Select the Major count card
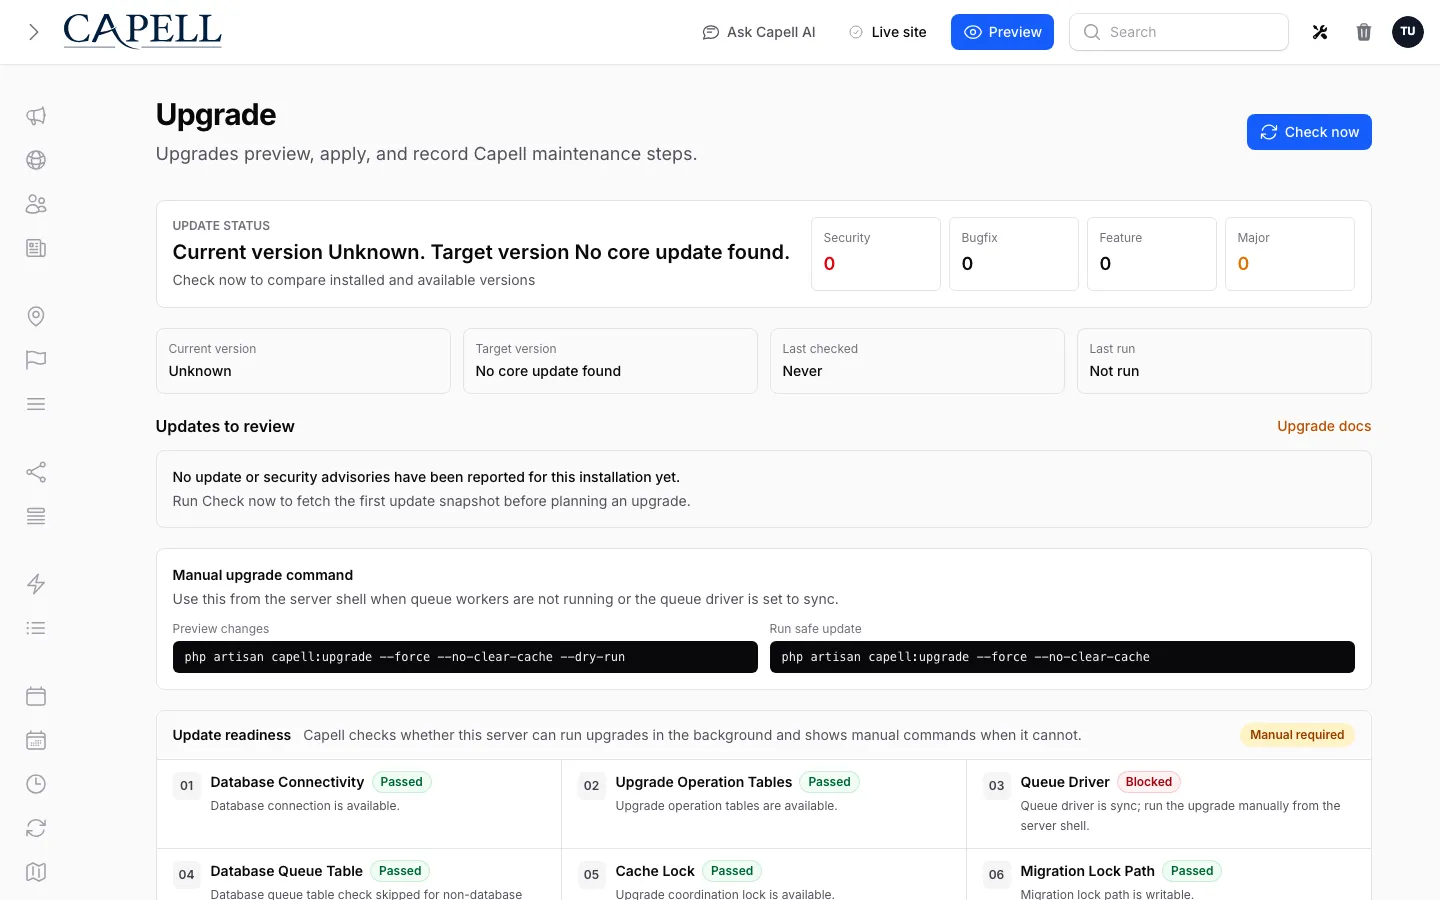The height and width of the screenshot is (900, 1440). 1290,254
